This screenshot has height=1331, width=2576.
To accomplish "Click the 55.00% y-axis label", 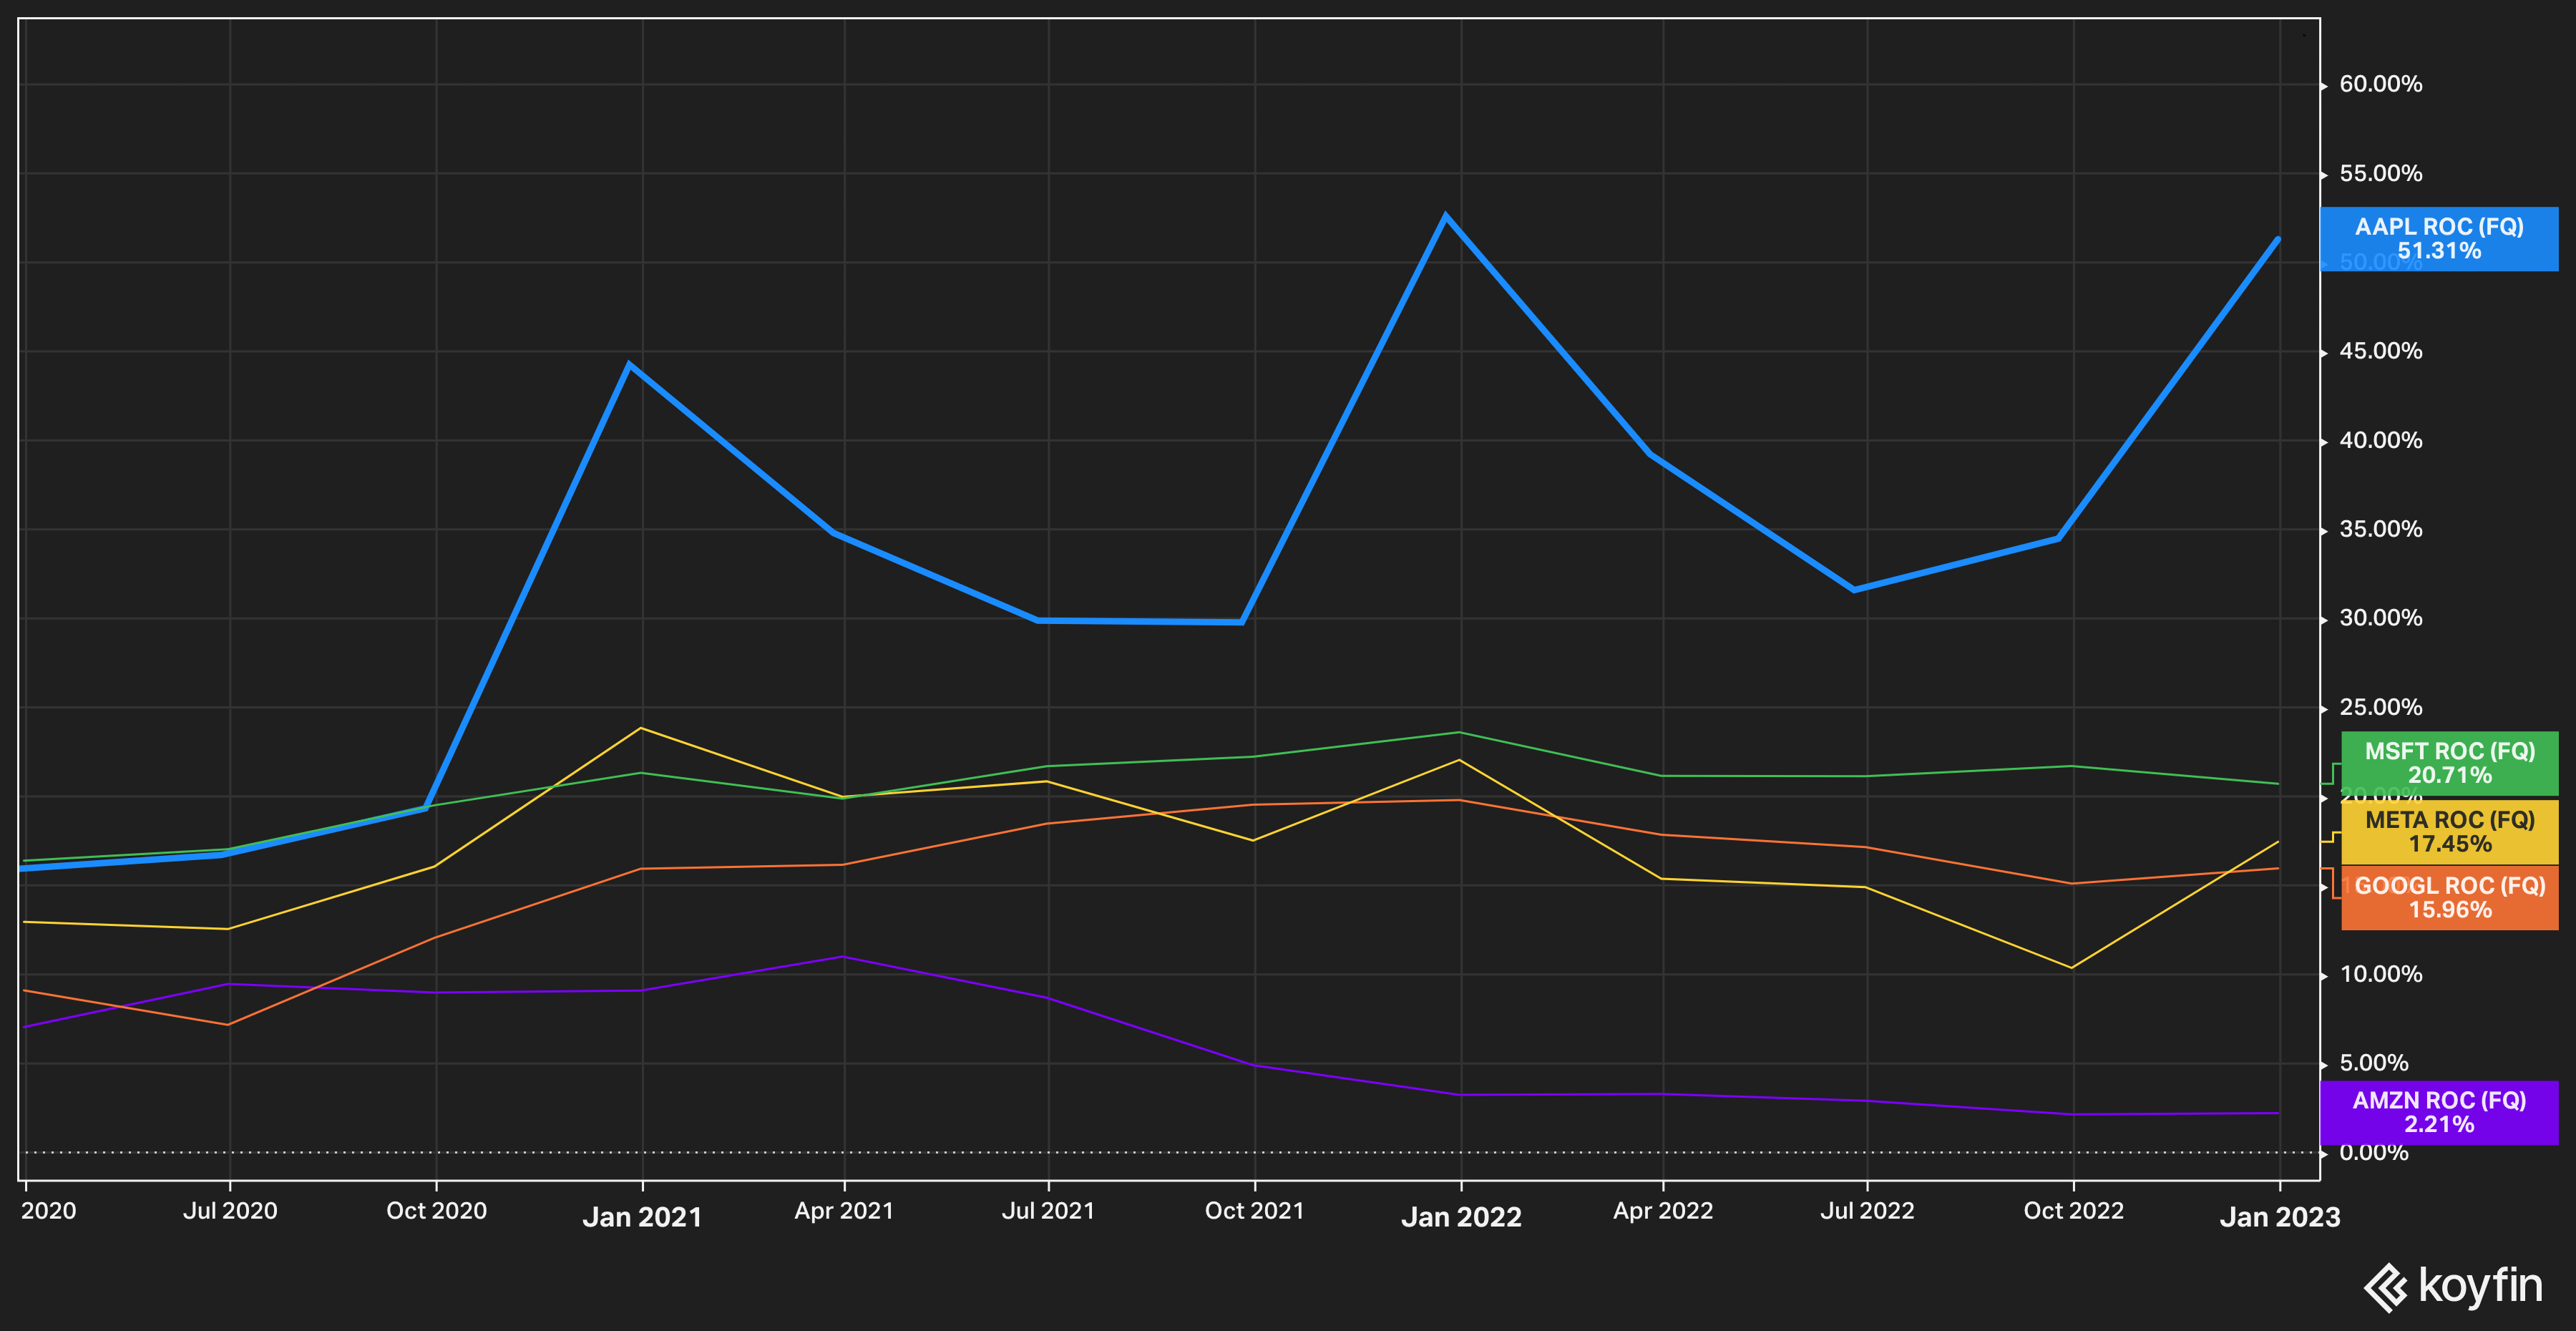I will (x=2380, y=173).
